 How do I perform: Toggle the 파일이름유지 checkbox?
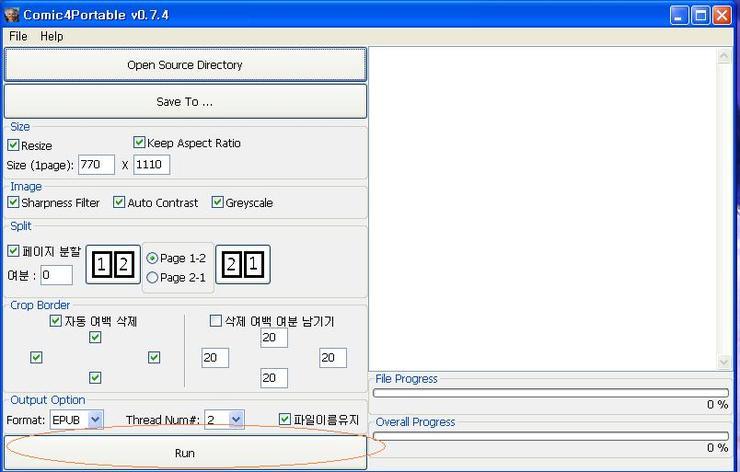[x=285, y=420]
